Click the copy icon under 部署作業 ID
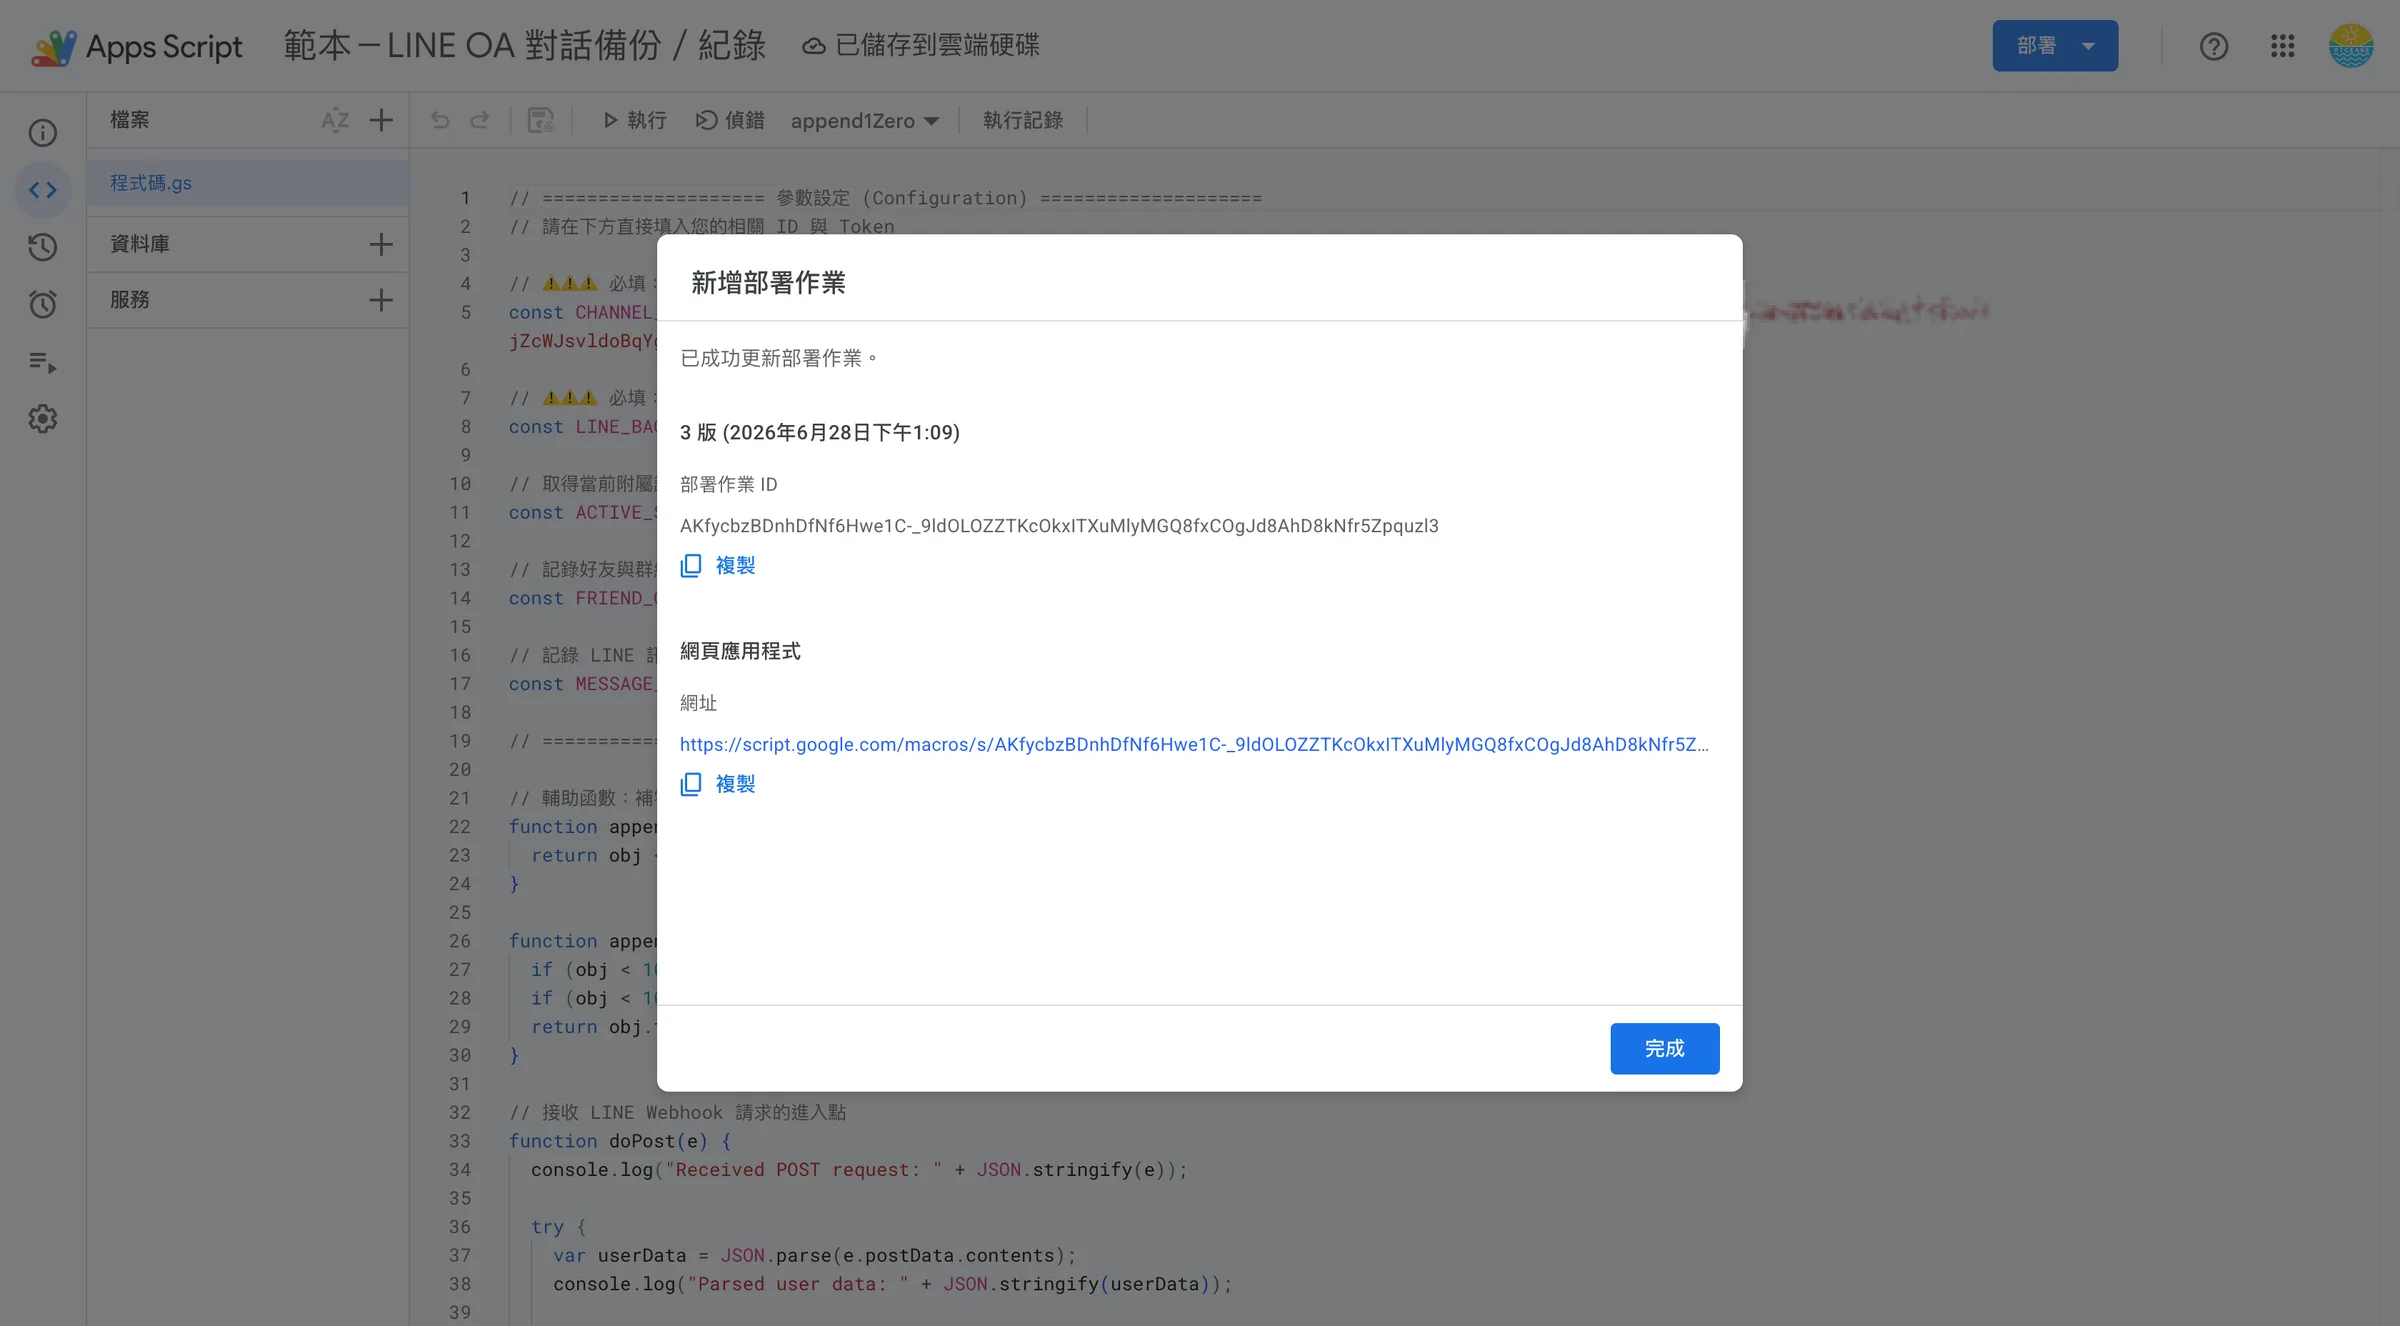Image resolution: width=2400 pixels, height=1326 pixels. click(x=691, y=566)
